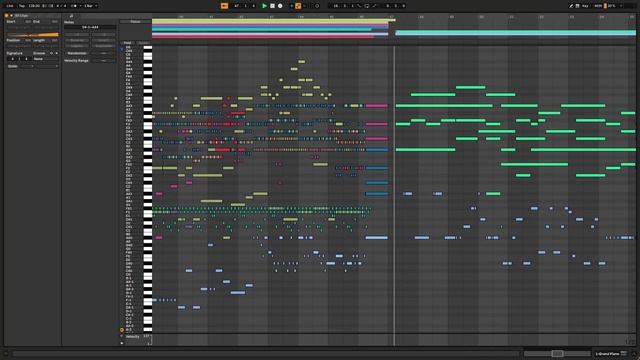Toggle the Punch-In switch
Viewport: 640px width, 360px height.
tap(359, 6)
